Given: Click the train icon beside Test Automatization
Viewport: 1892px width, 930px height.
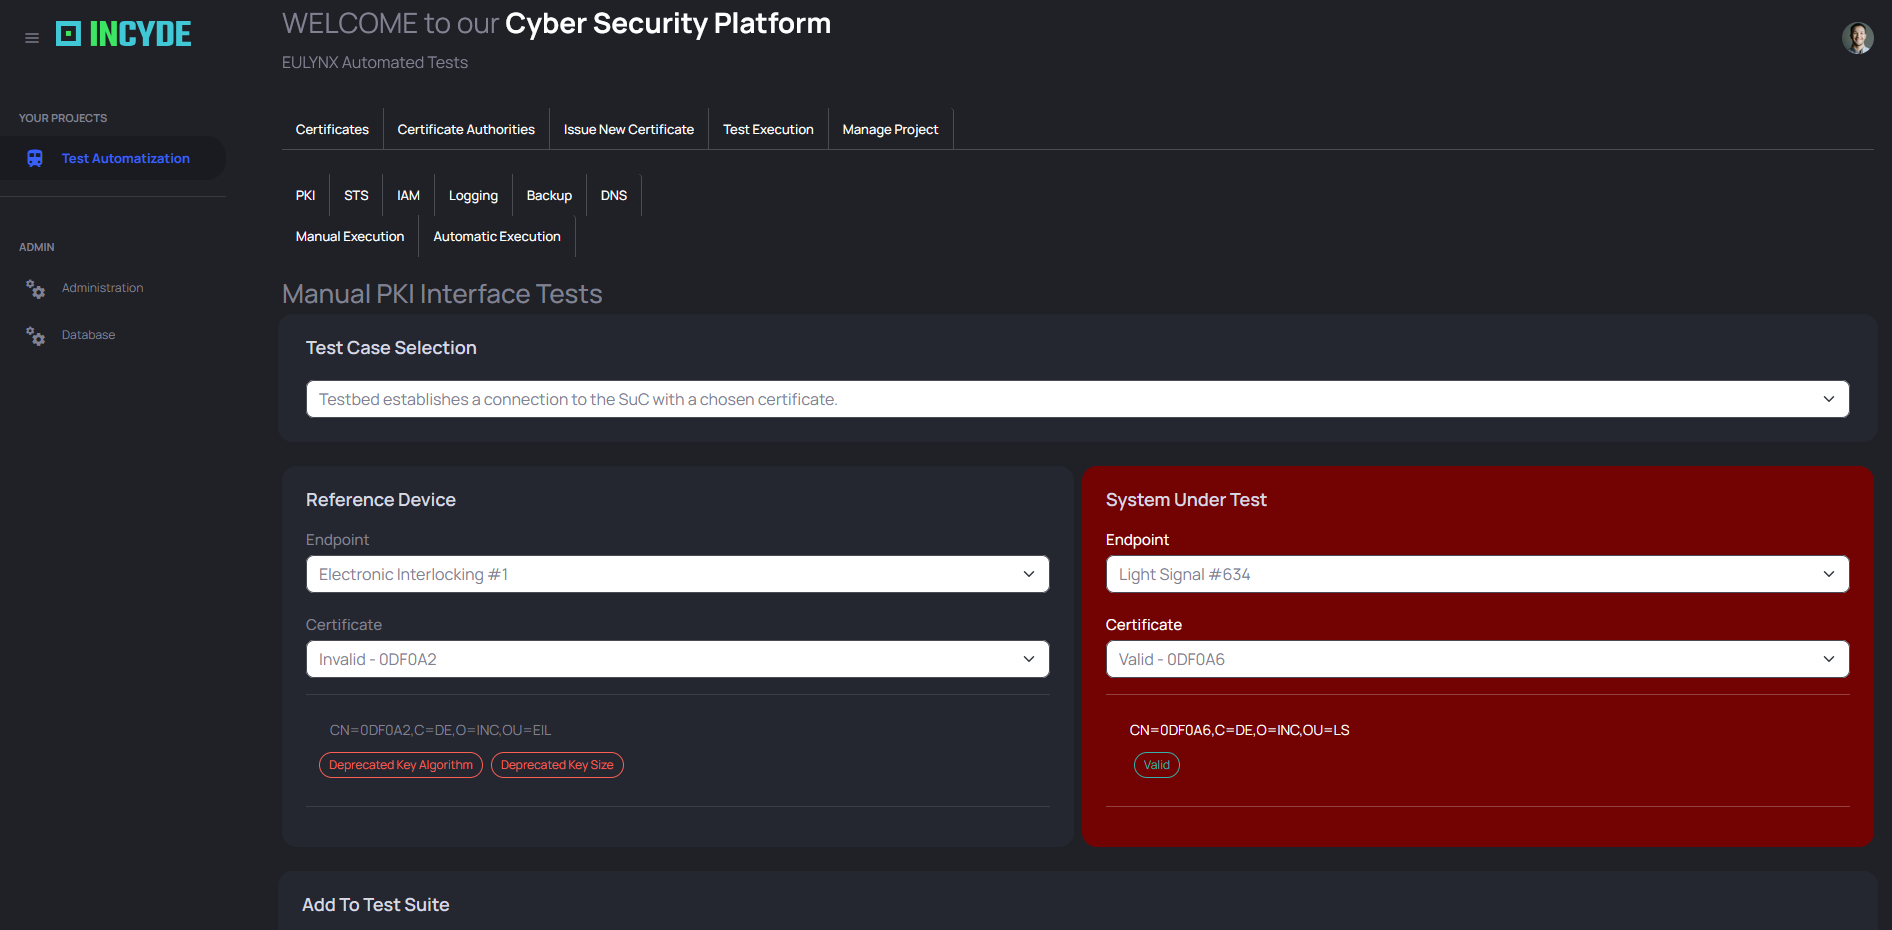Looking at the screenshot, I should 35,158.
